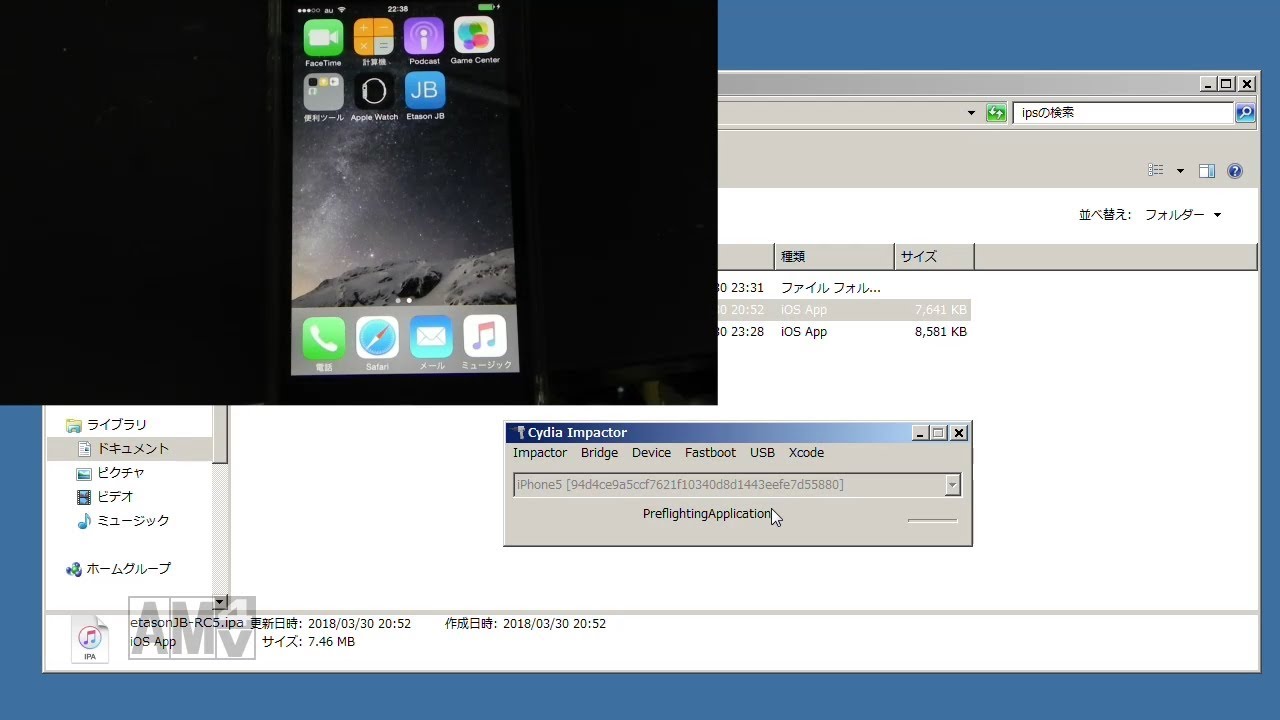The width and height of the screenshot is (1280, 720).
Task: Click the Homegroup icon in sidebar
Action: pos(74,569)
